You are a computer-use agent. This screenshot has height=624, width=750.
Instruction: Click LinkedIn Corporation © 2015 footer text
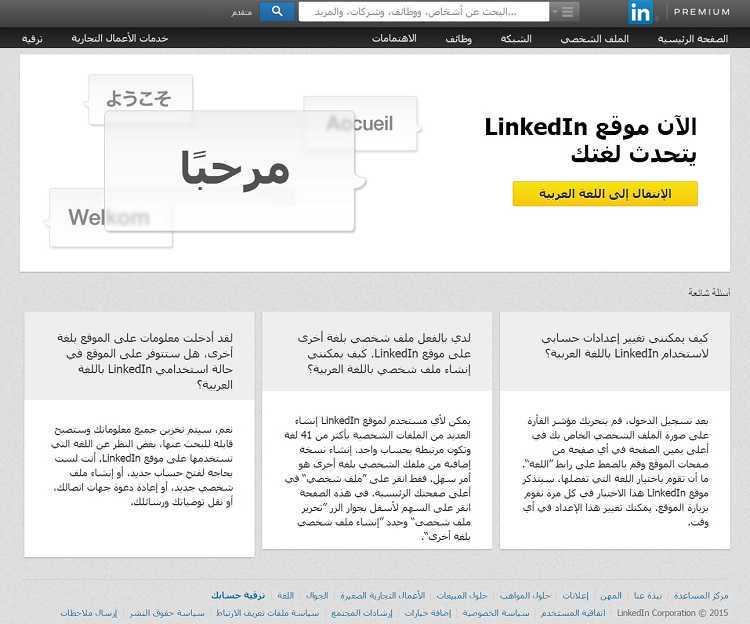(x=673, y=613)
